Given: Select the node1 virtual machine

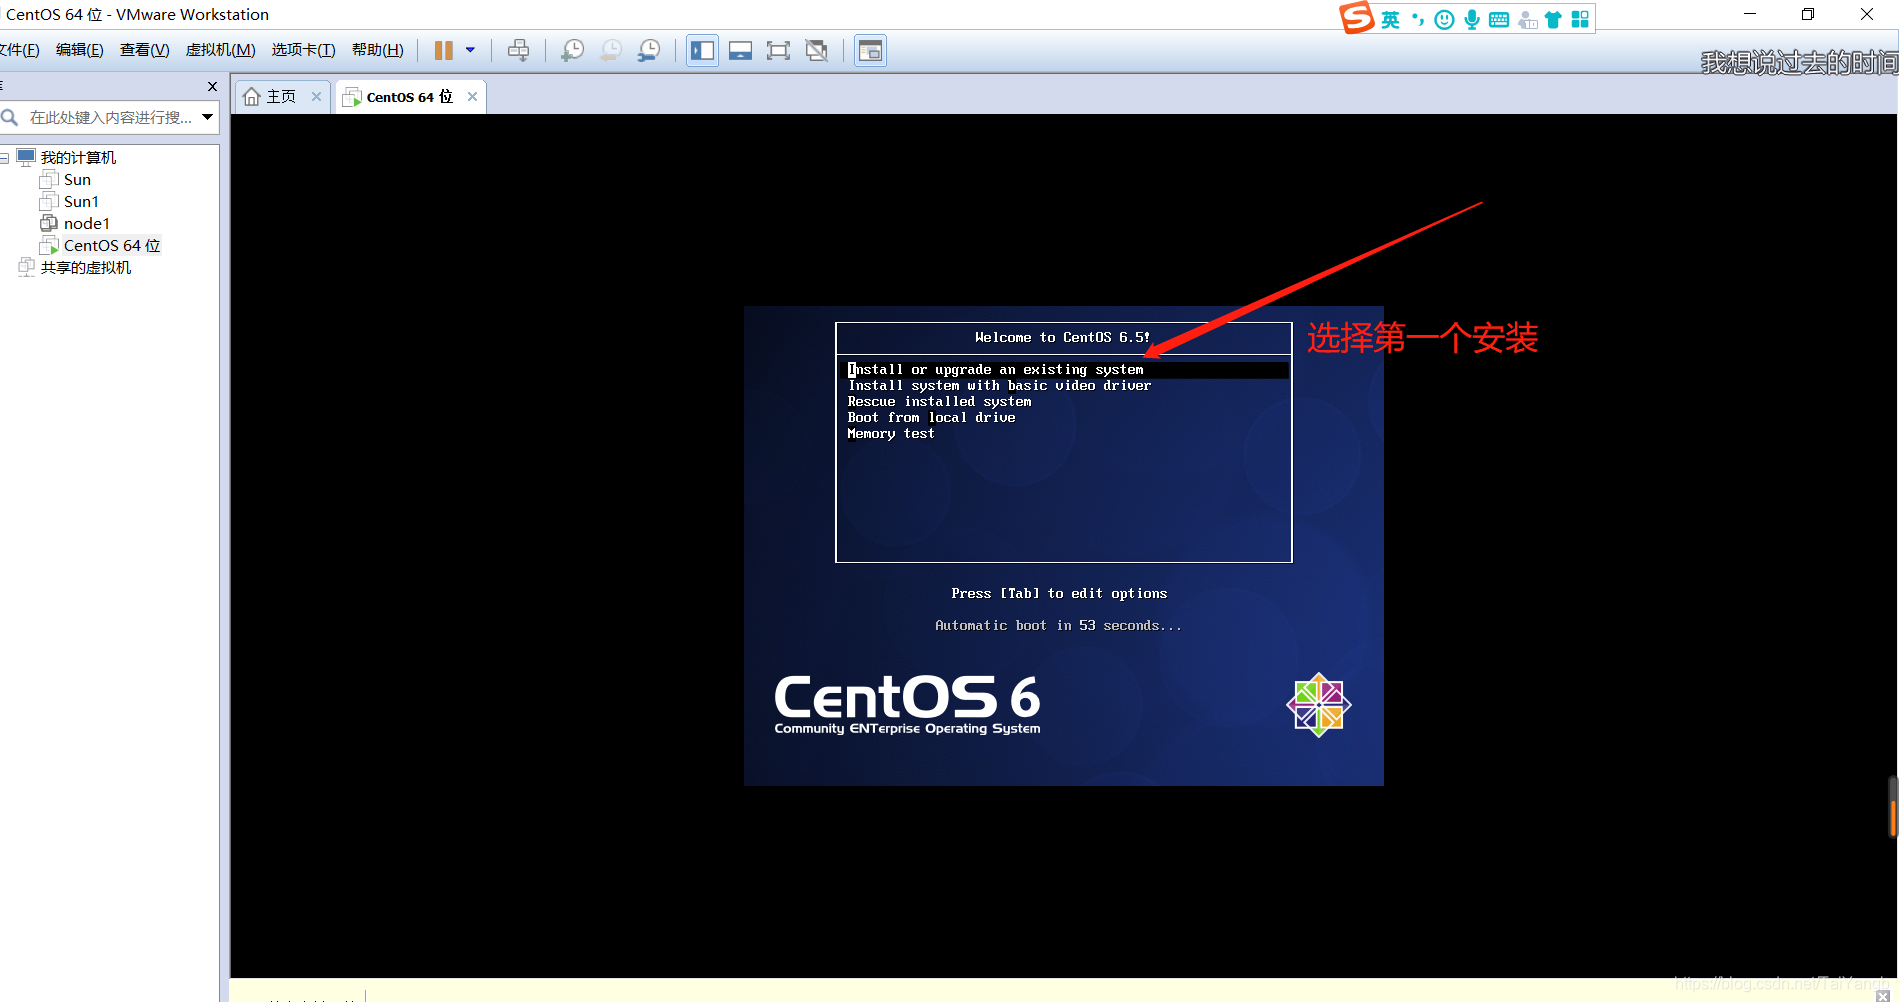Looking at the screenshot, I should 87,224.
